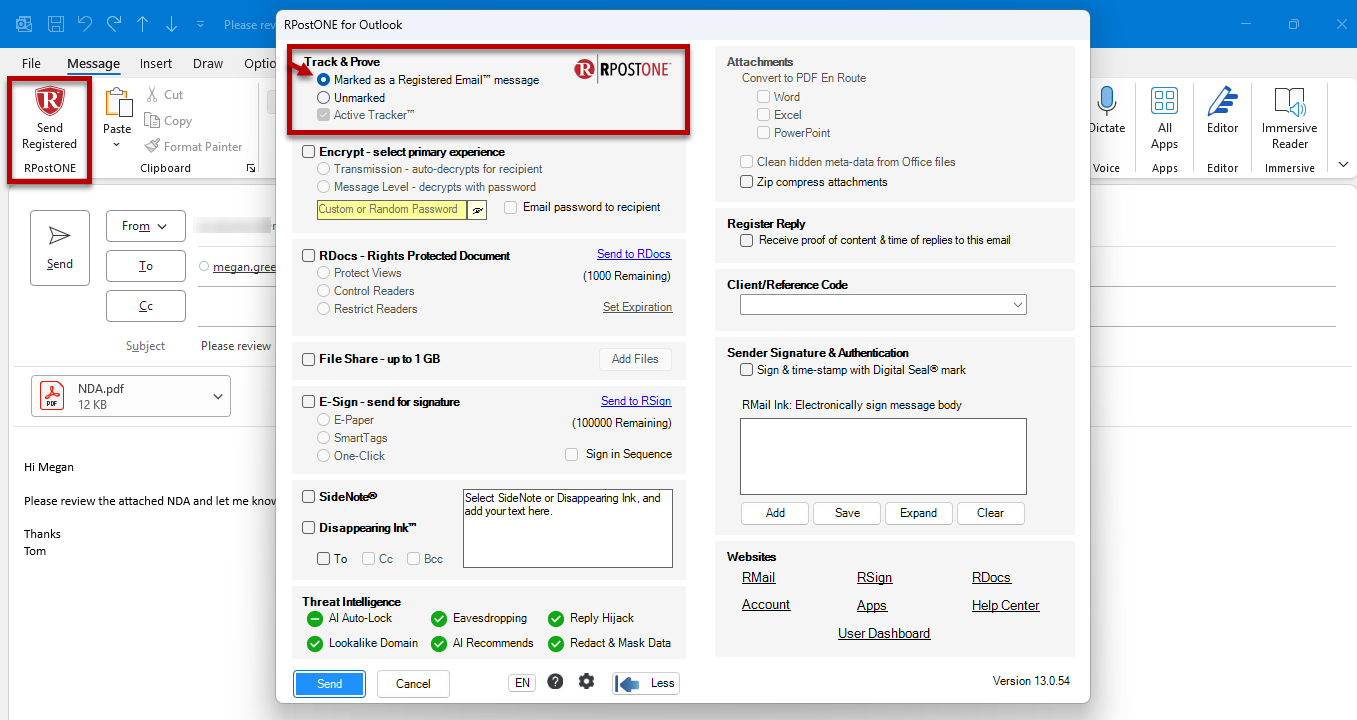Enable E-Sign send for signature checkbox
This screenshot has height=720, width=1357.
[309, 402]
